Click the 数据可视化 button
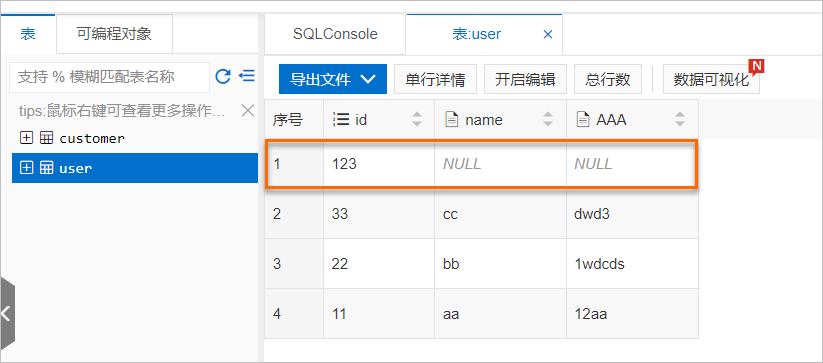Screen dimensions: 823x363 click(711, 79)
